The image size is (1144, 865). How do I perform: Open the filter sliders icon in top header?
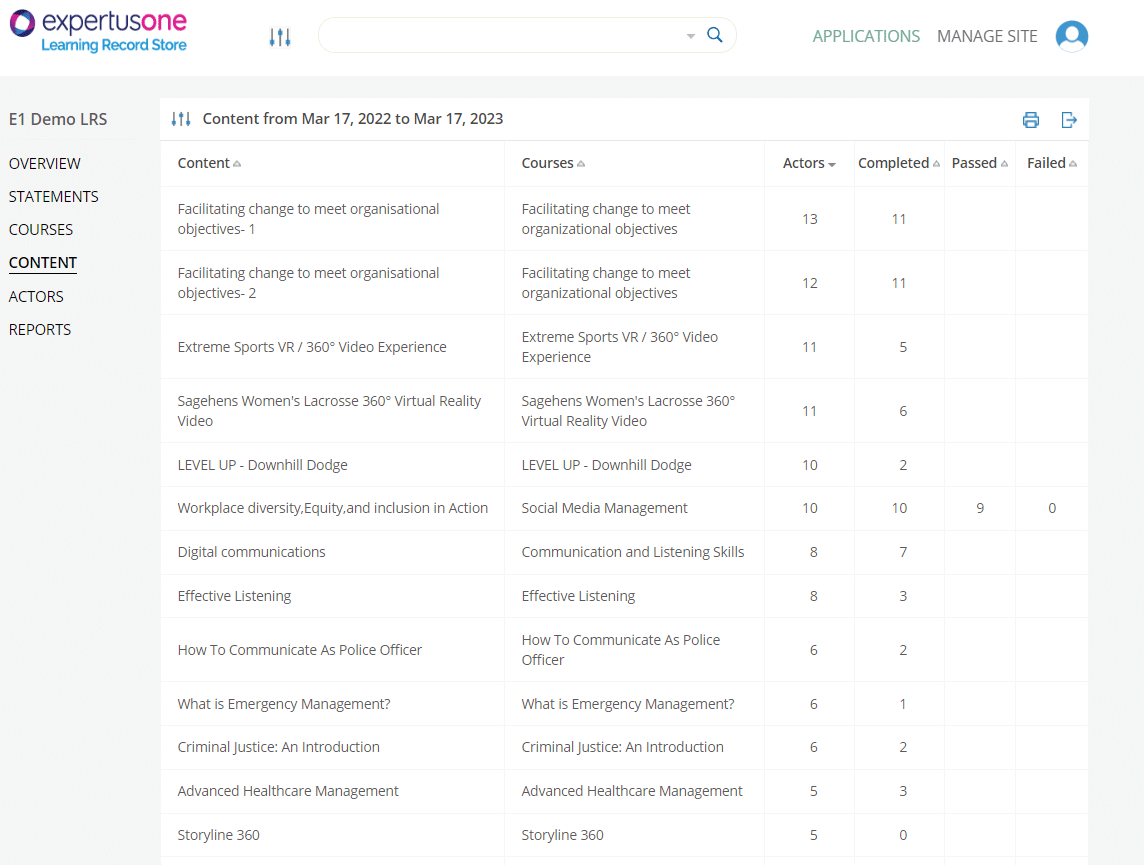coord(280,36)
